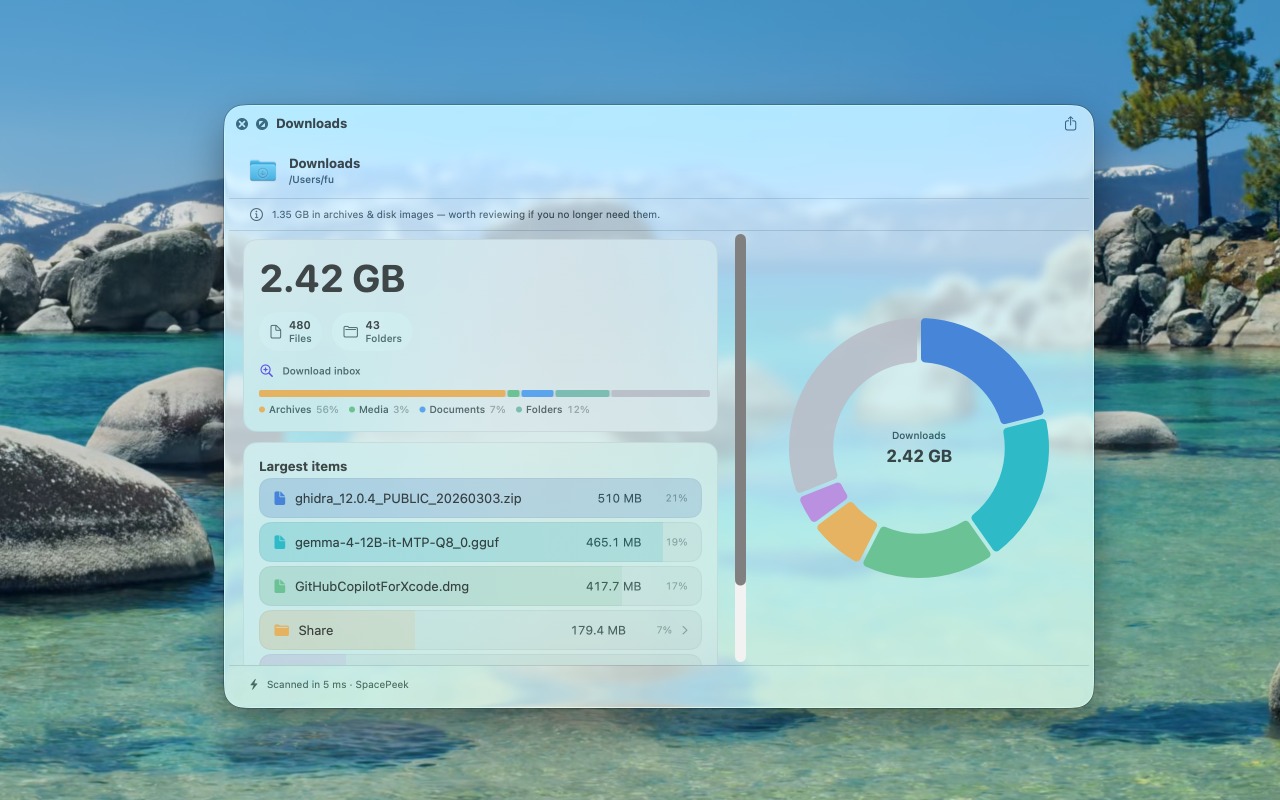Click the 417.7 MB size value
Viewport: 1280px width, 800px height.
[x=614, y=586]
